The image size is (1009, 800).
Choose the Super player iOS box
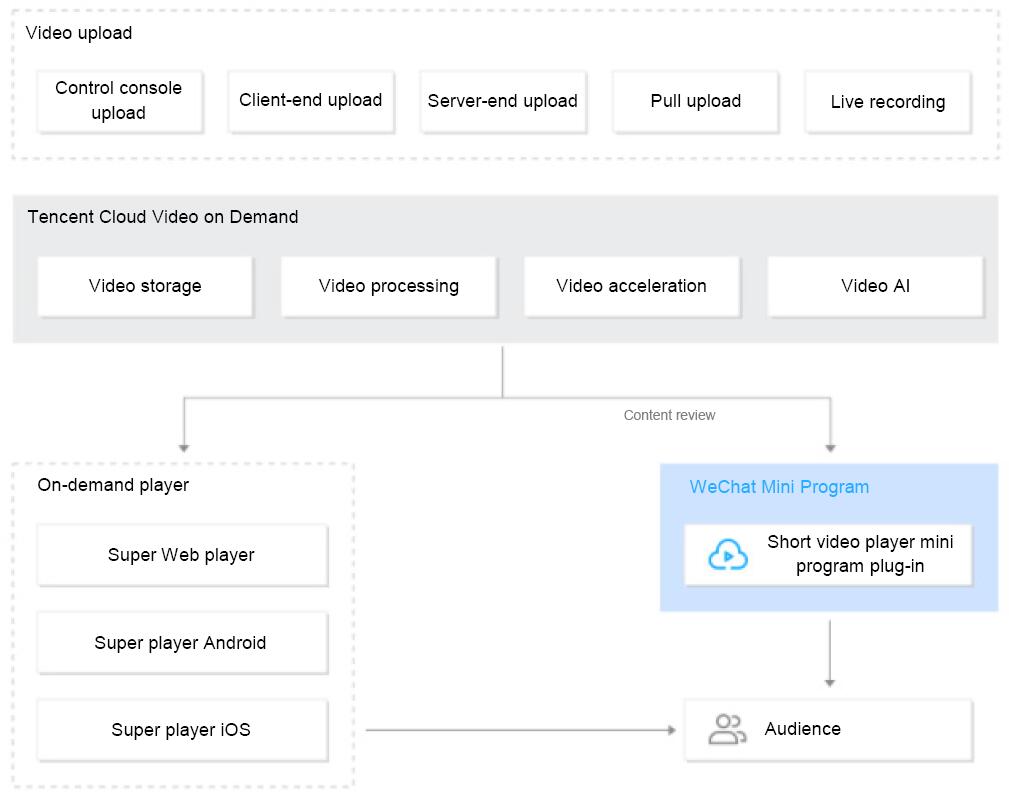tap(183, 730)
